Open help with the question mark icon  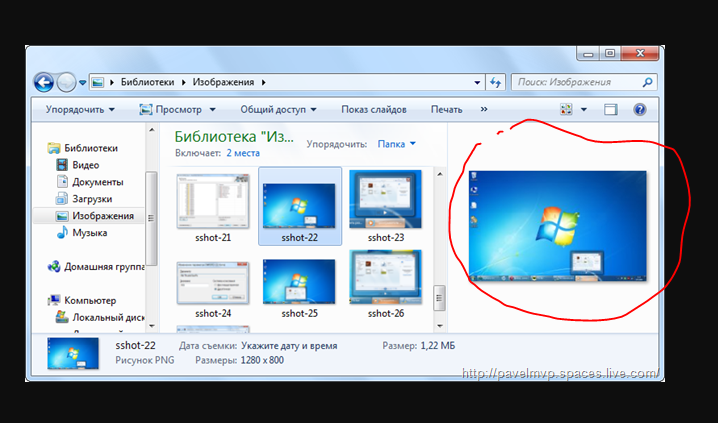click(640, 109)
